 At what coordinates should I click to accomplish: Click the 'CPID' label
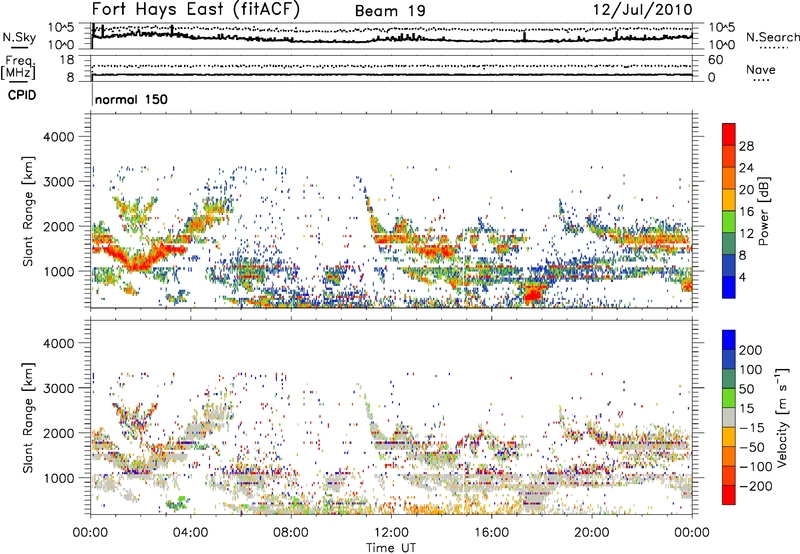21,95
